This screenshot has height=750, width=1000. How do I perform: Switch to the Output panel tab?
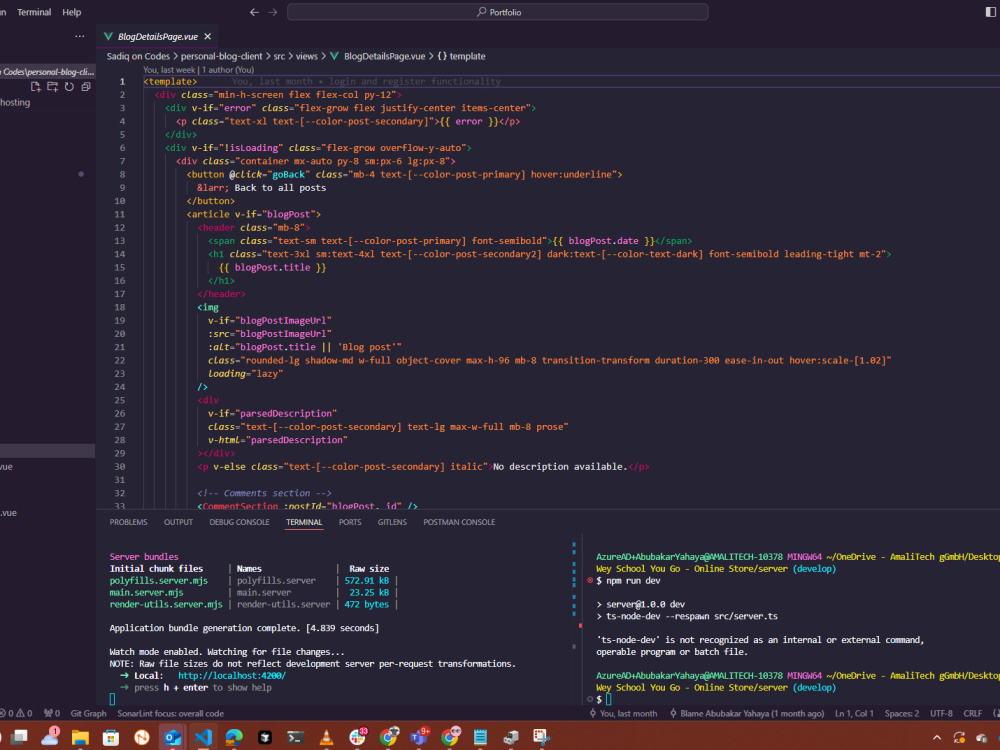coord(178,522)
